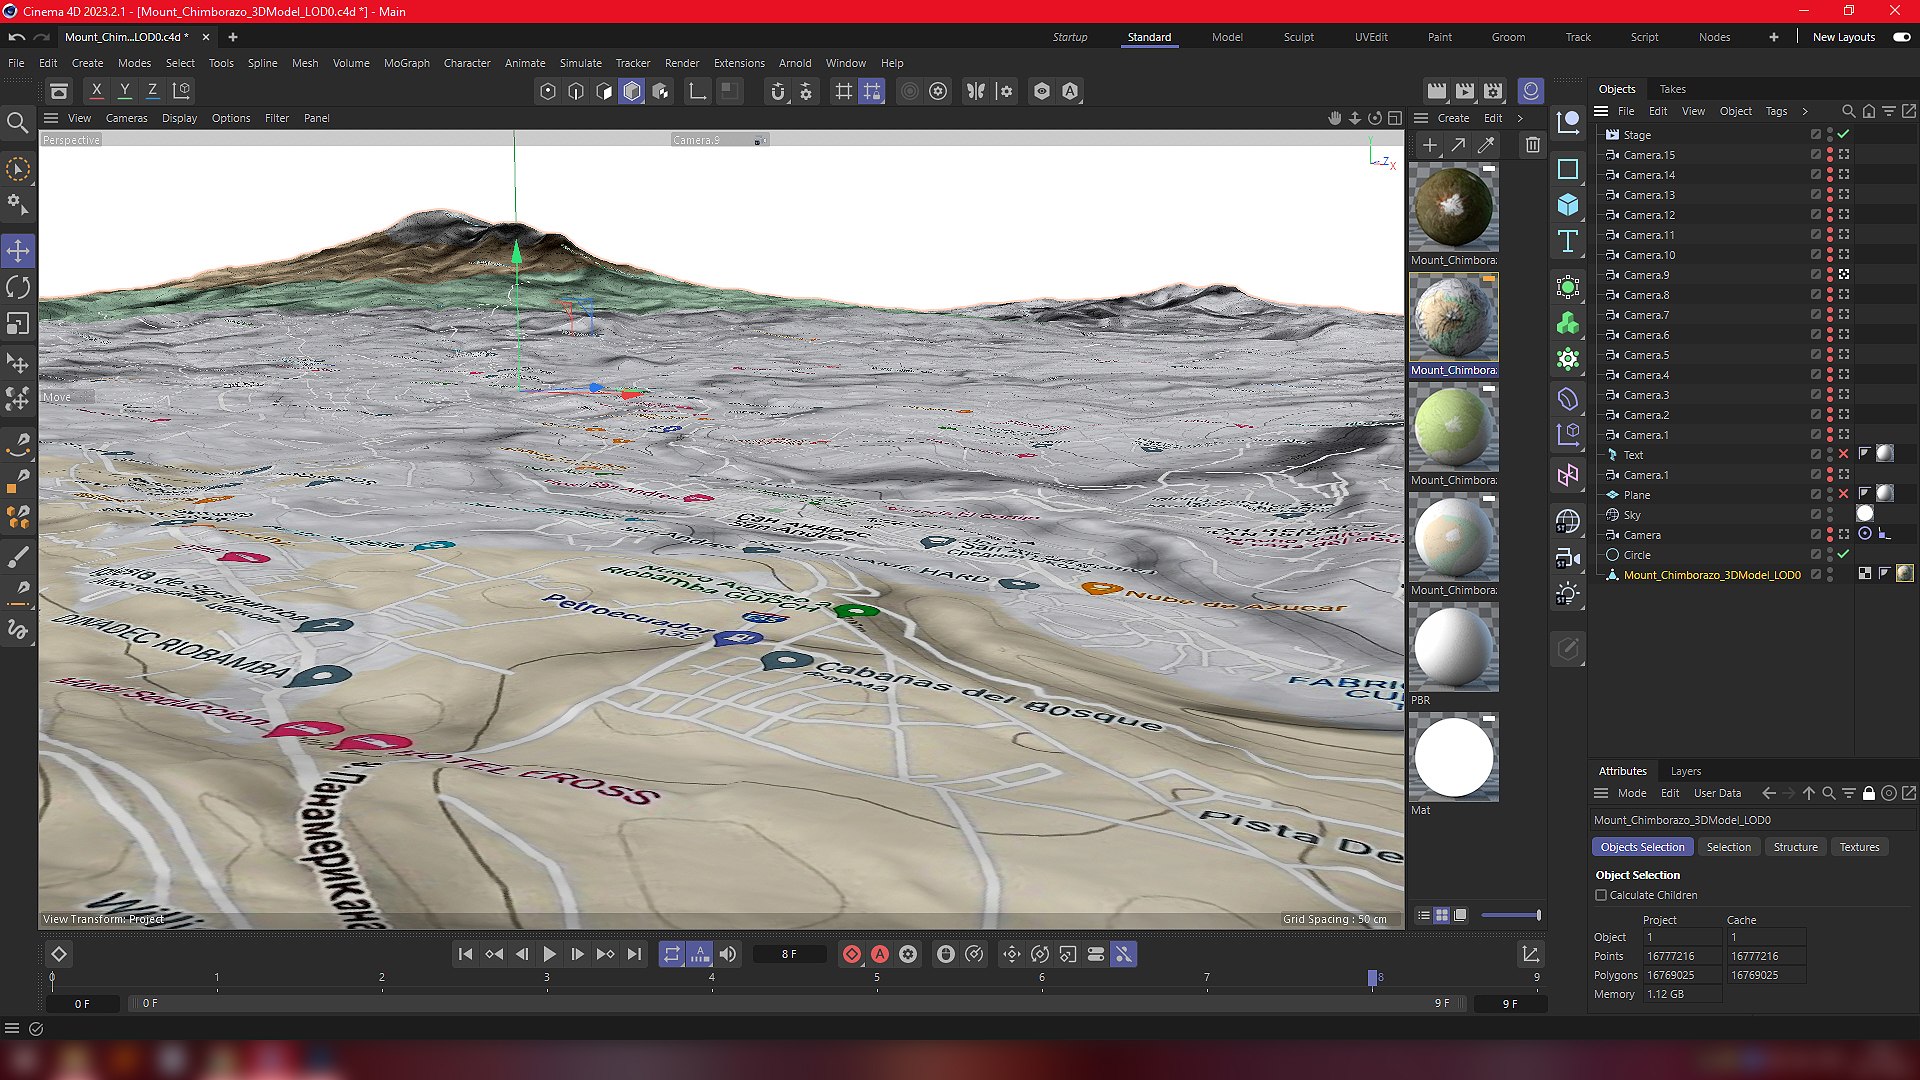The image size is (1920, 1080).
Task: Open the search magnifier at the top left
Action: pos(17,123)
